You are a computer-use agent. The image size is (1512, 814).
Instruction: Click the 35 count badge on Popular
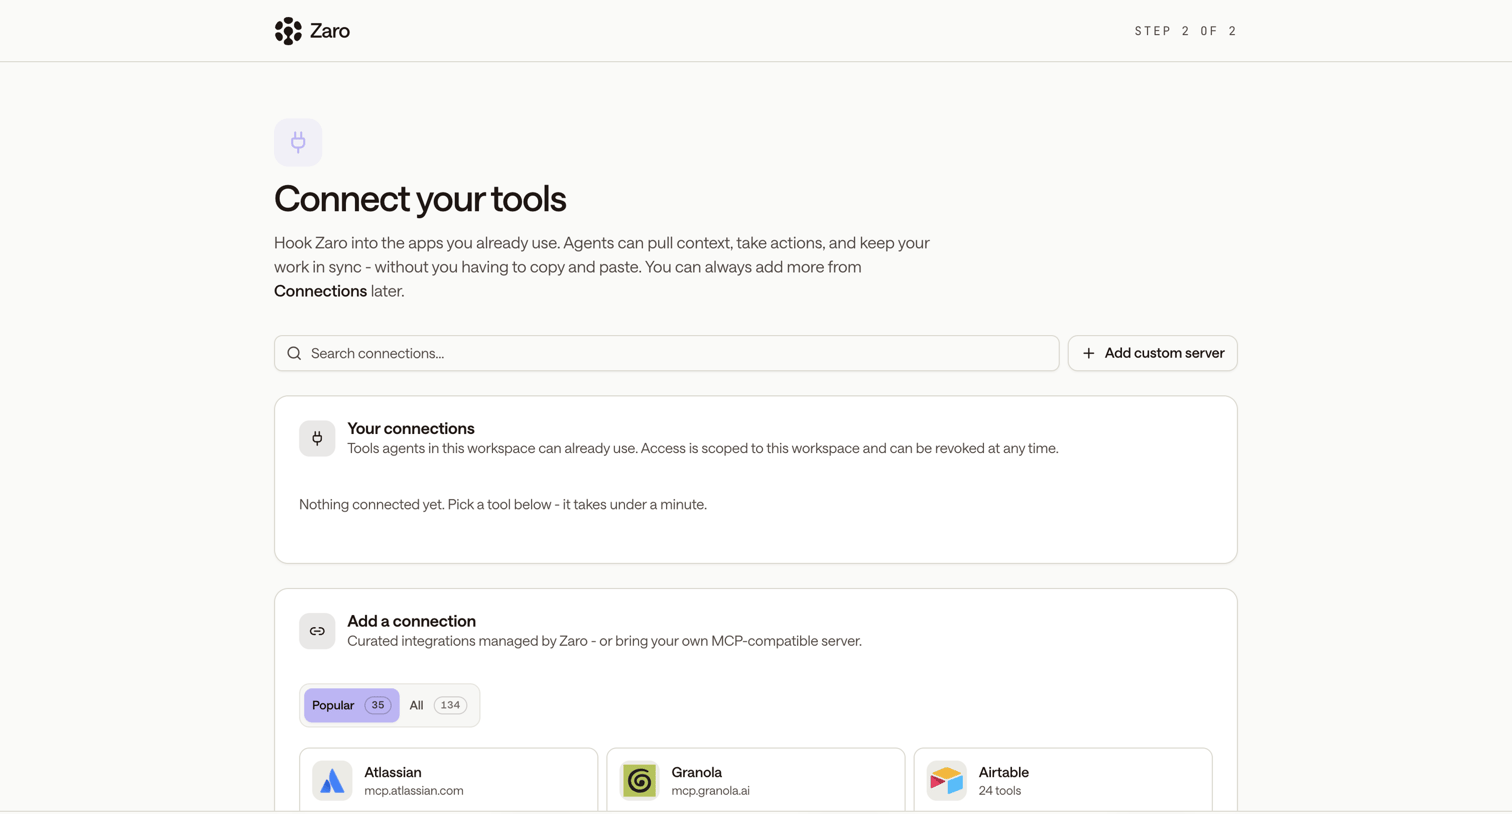pyautogui.click(x=378, y=705)
